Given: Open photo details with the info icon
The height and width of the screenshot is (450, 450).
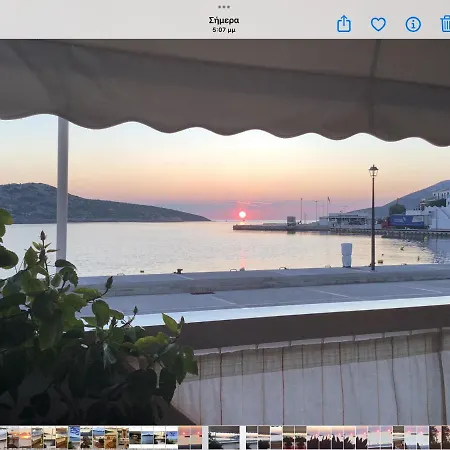Looking at the screenshot, I should (413, 24).
